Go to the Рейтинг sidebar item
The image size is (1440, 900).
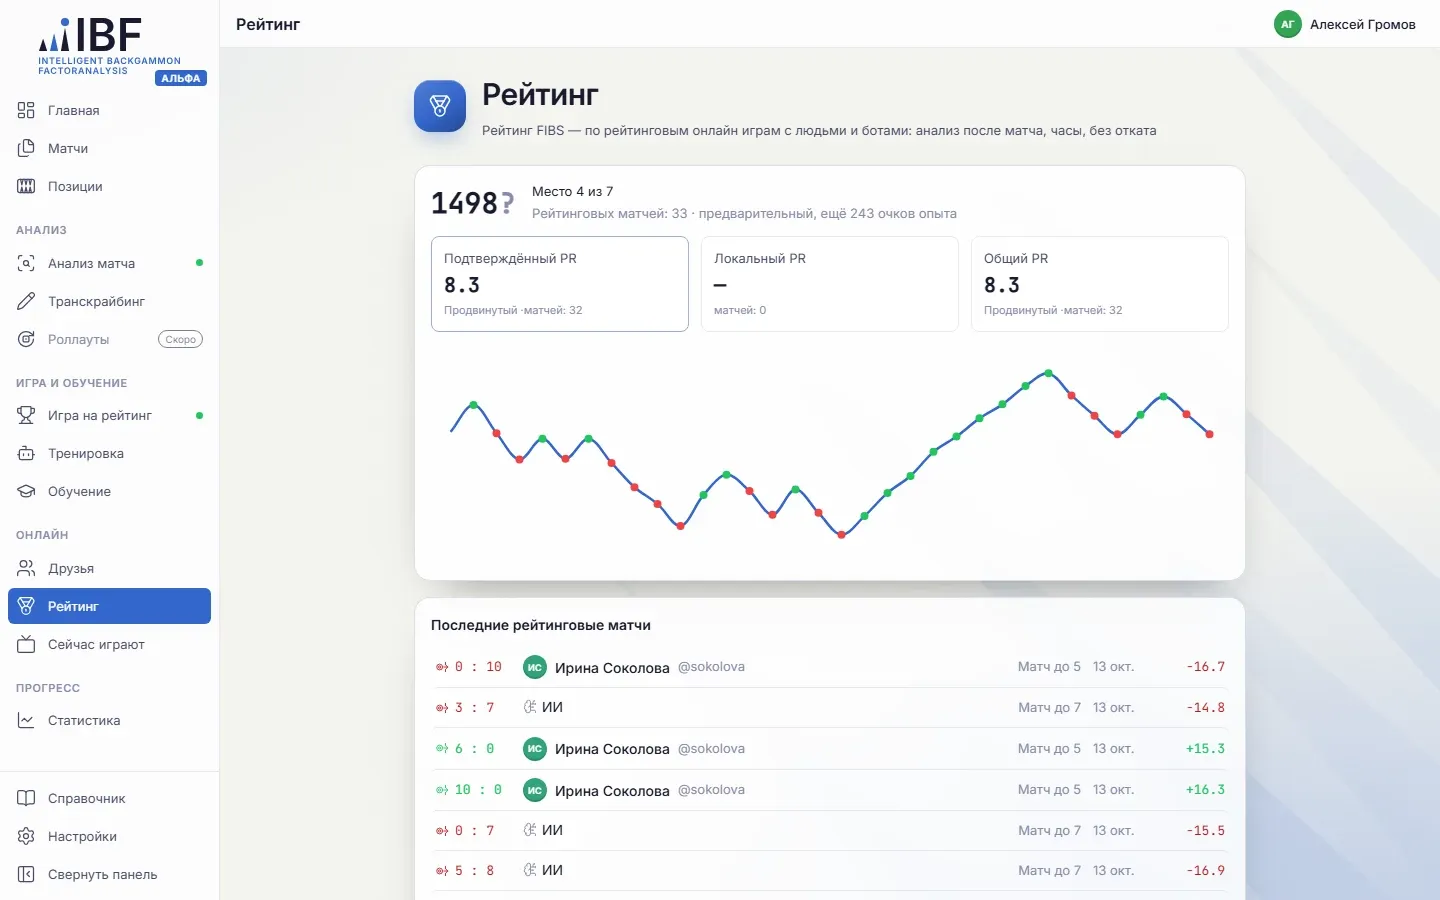point(109,606)
